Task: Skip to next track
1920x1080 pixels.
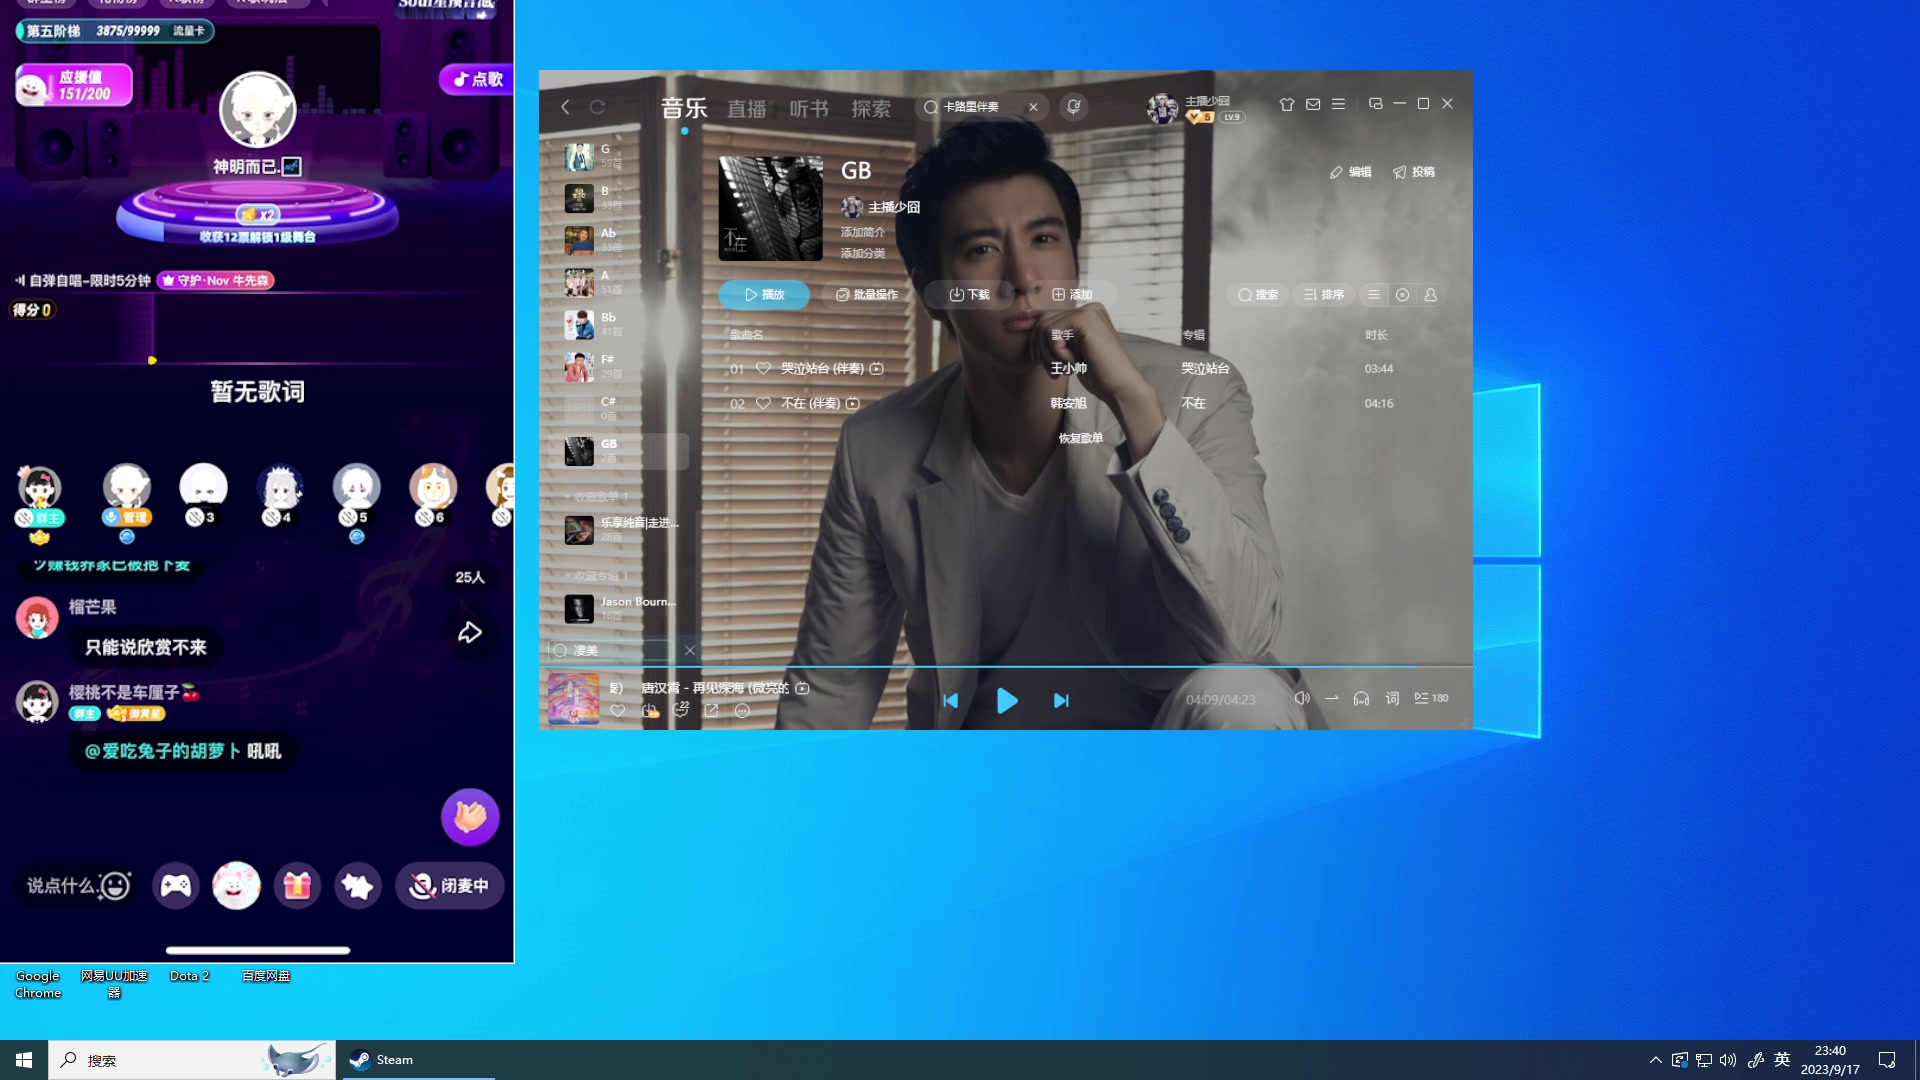Action: click(x=1061, y=701)
